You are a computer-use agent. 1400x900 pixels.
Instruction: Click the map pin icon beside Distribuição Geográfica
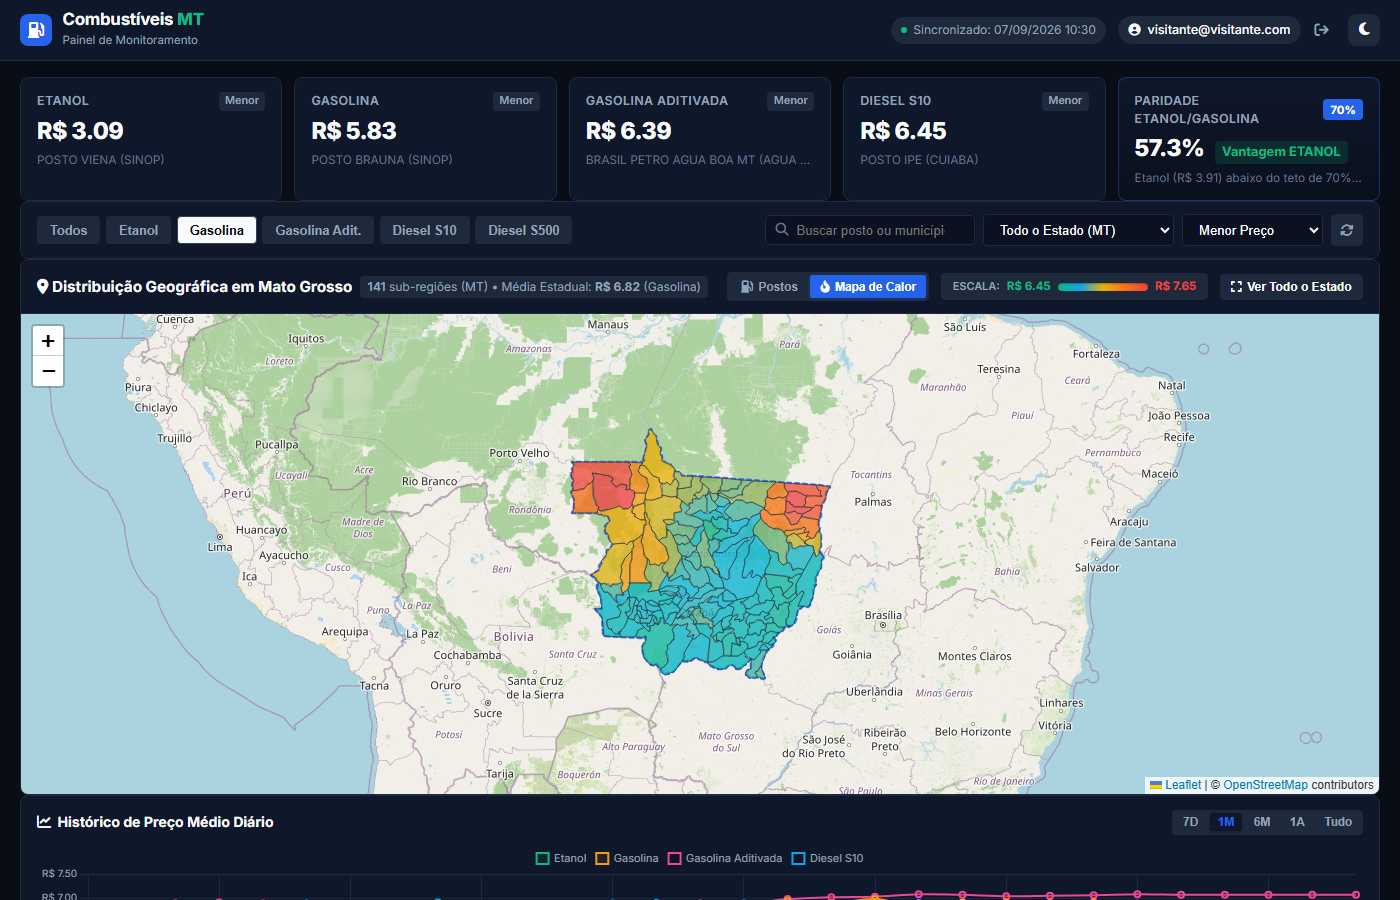(x=43, y=286)
